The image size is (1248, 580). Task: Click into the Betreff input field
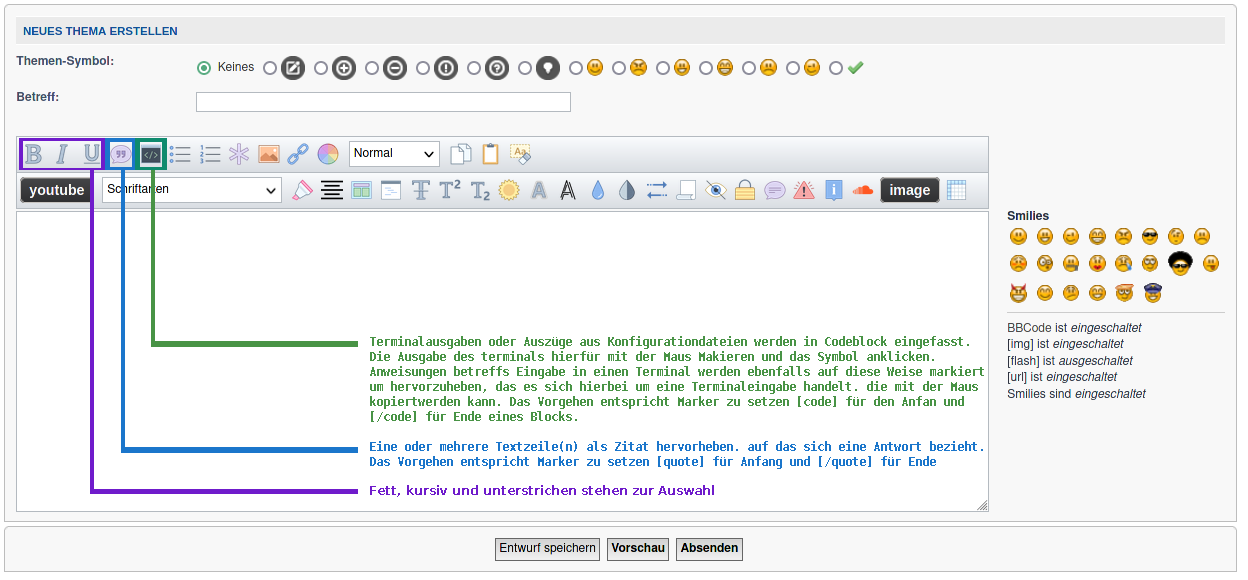383,102
